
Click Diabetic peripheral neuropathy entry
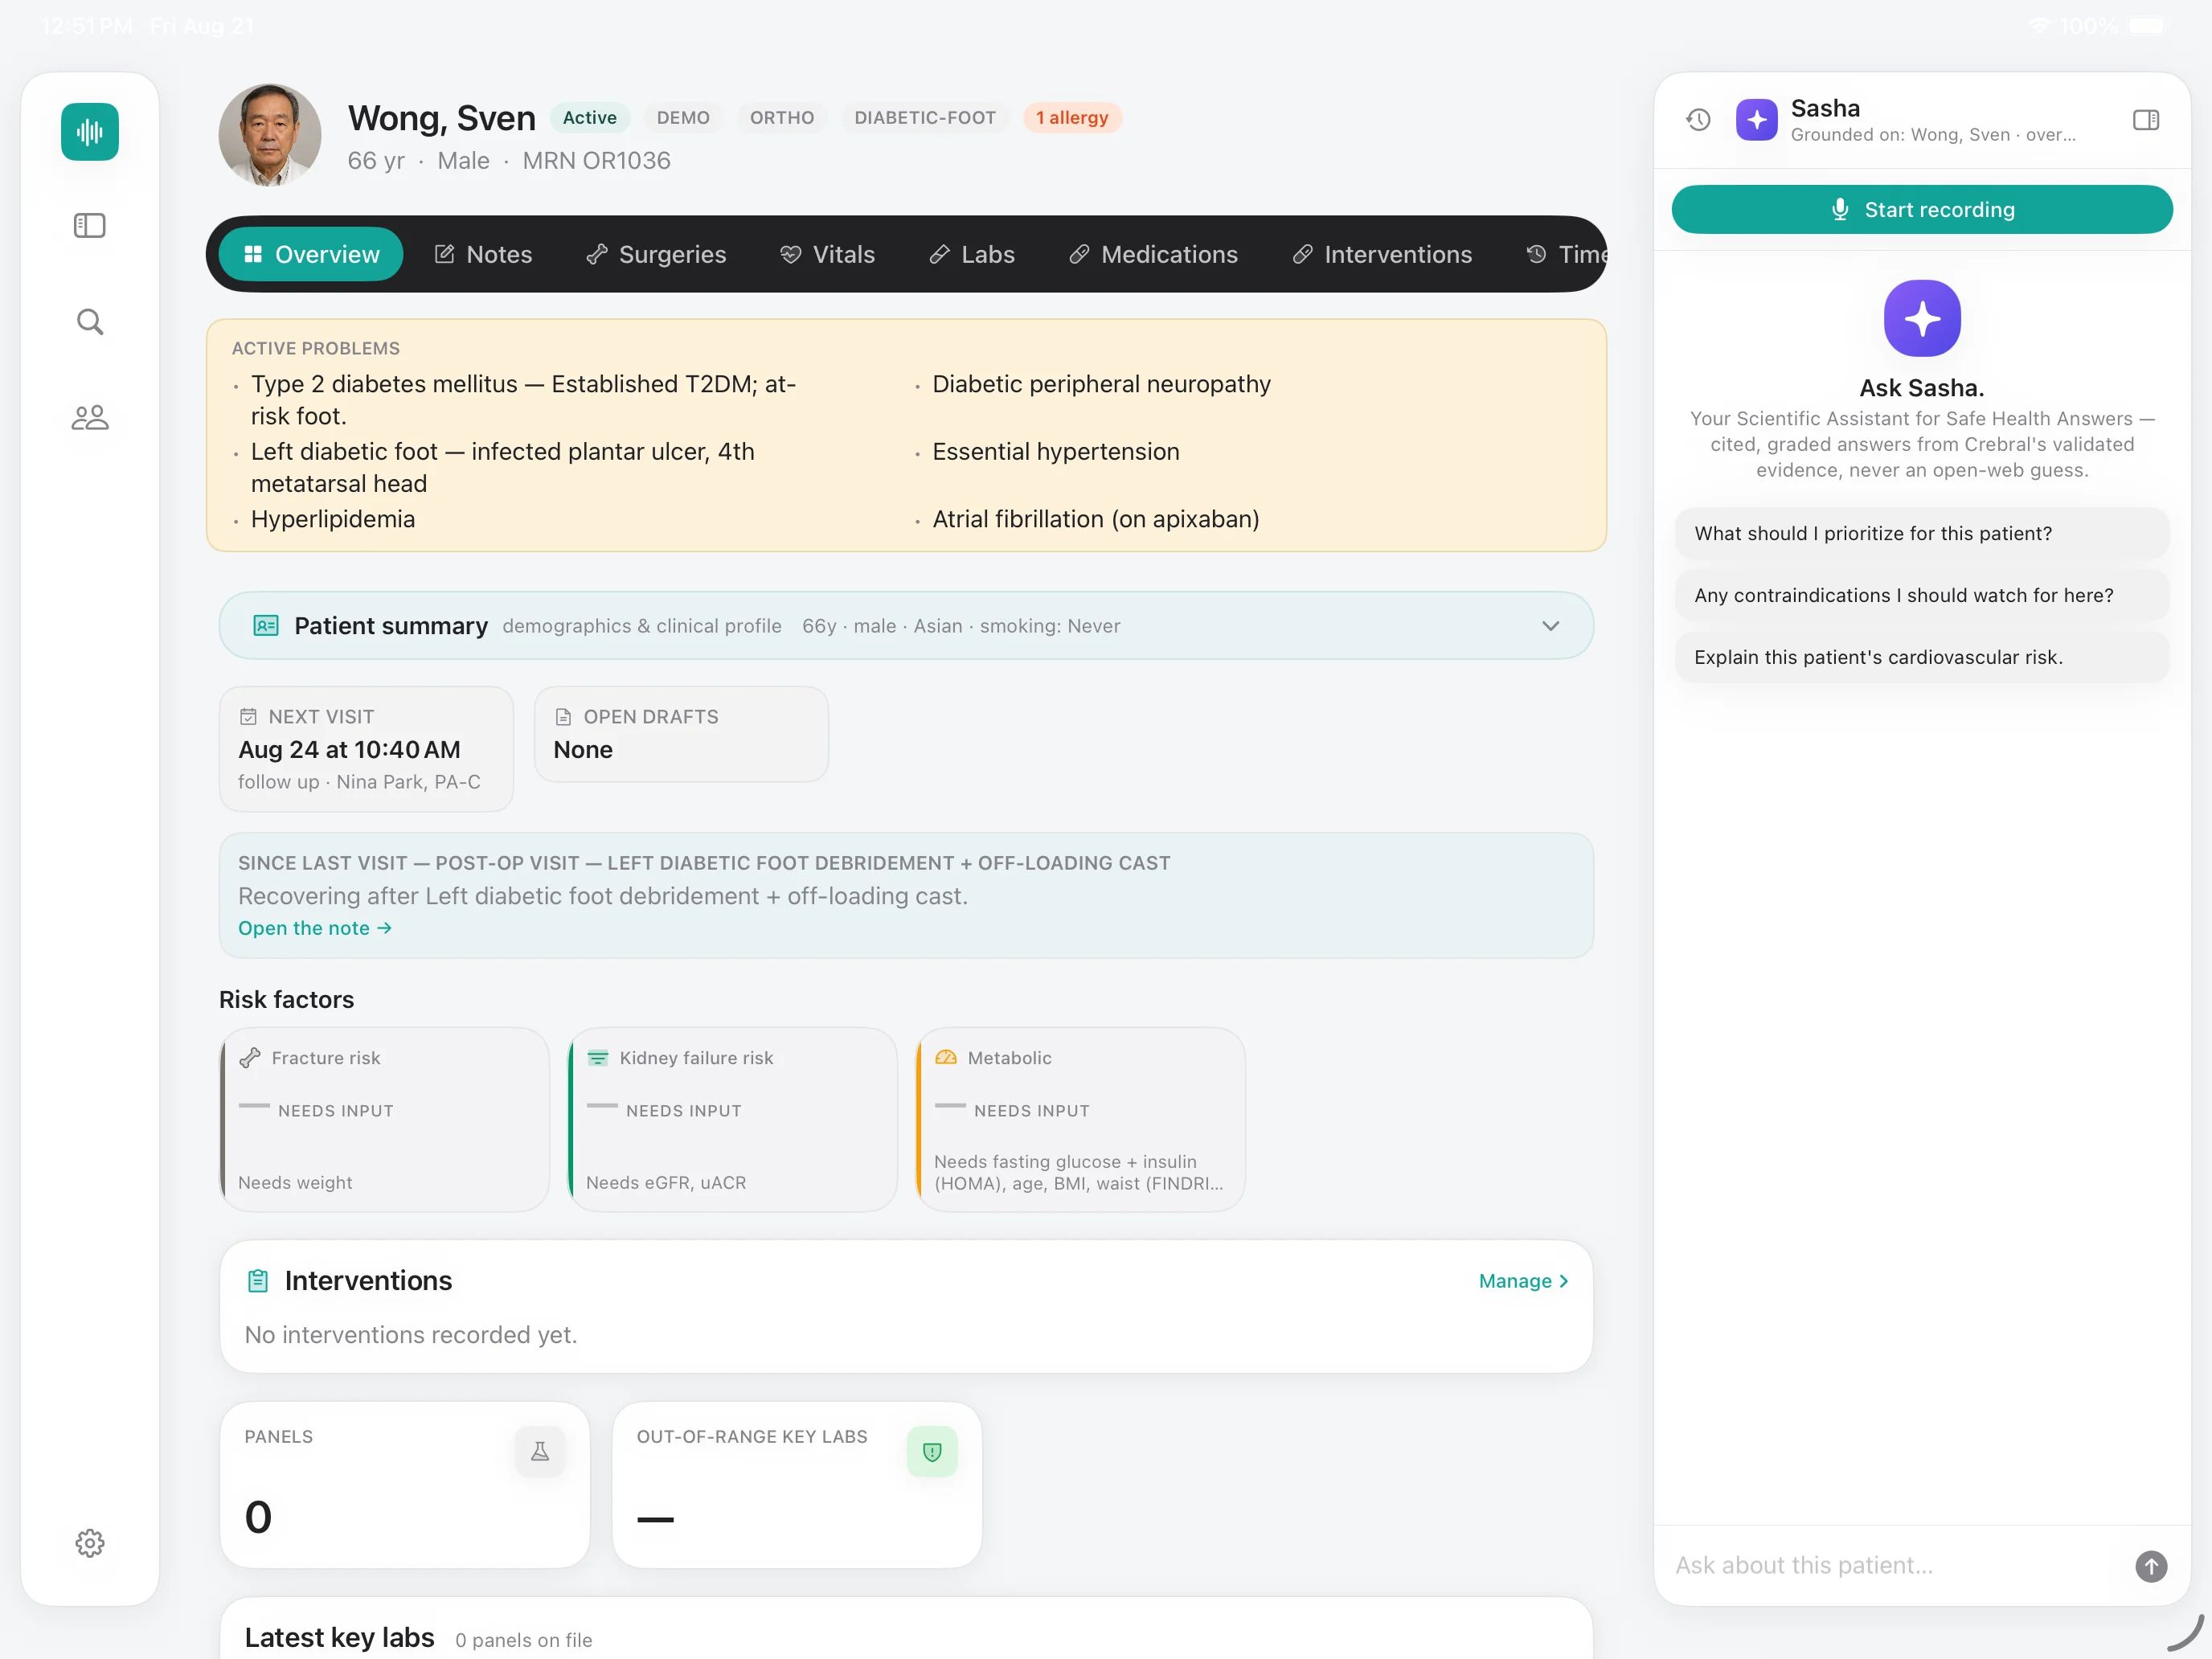[1101, 384]
